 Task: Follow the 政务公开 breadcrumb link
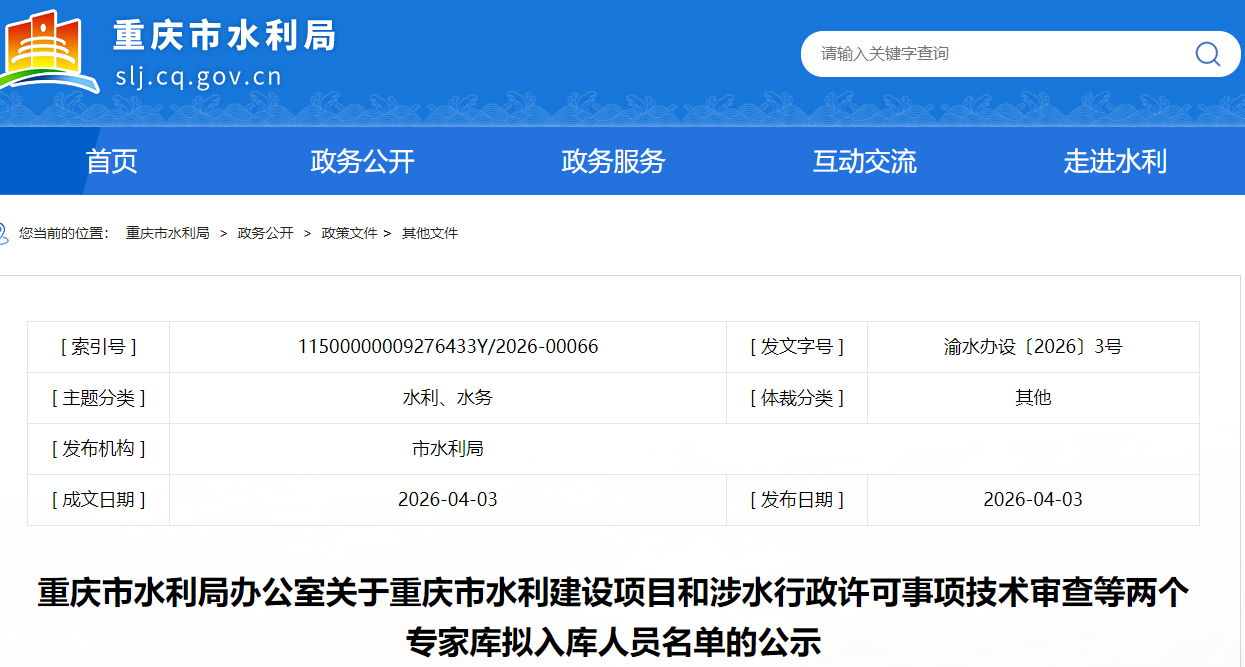pyautogui.click(x=265, y=233)
